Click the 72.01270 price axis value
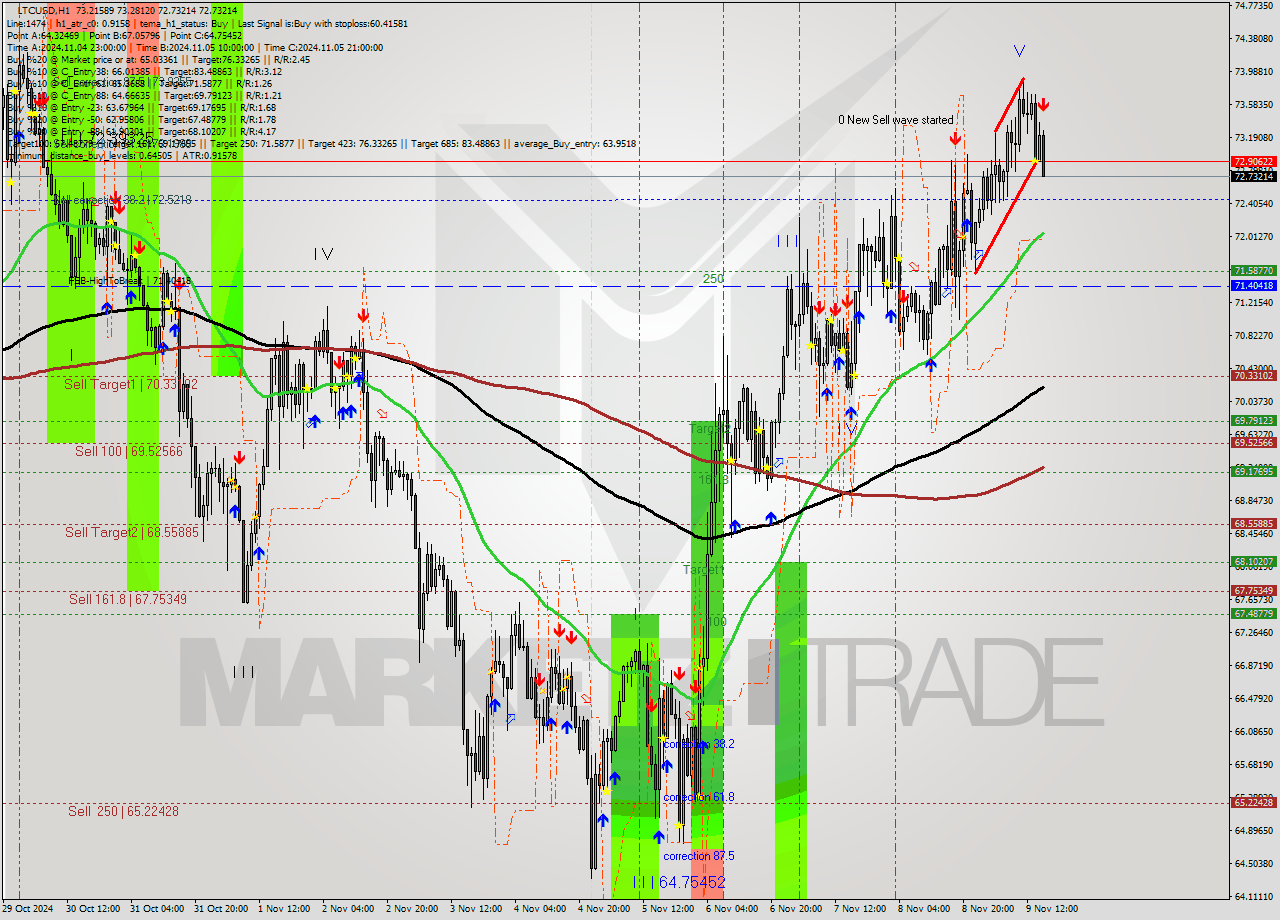This screenshot has height=920, width=1280. pos(1253,237)
